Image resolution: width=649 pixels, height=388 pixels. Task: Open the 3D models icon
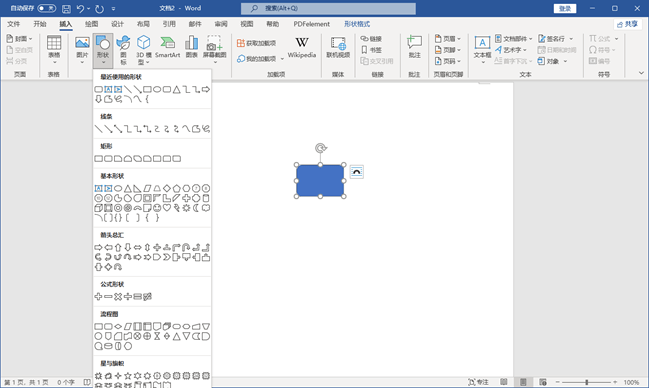click(143, 50)
